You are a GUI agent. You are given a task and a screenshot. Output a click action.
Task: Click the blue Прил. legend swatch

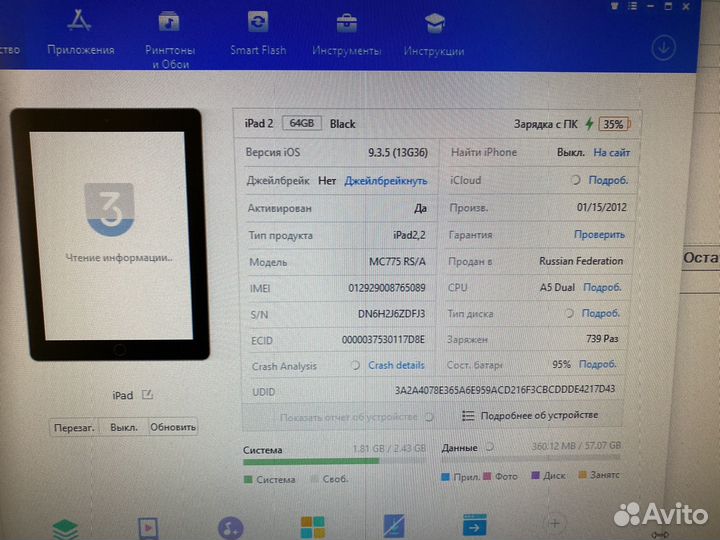(445, 477)
